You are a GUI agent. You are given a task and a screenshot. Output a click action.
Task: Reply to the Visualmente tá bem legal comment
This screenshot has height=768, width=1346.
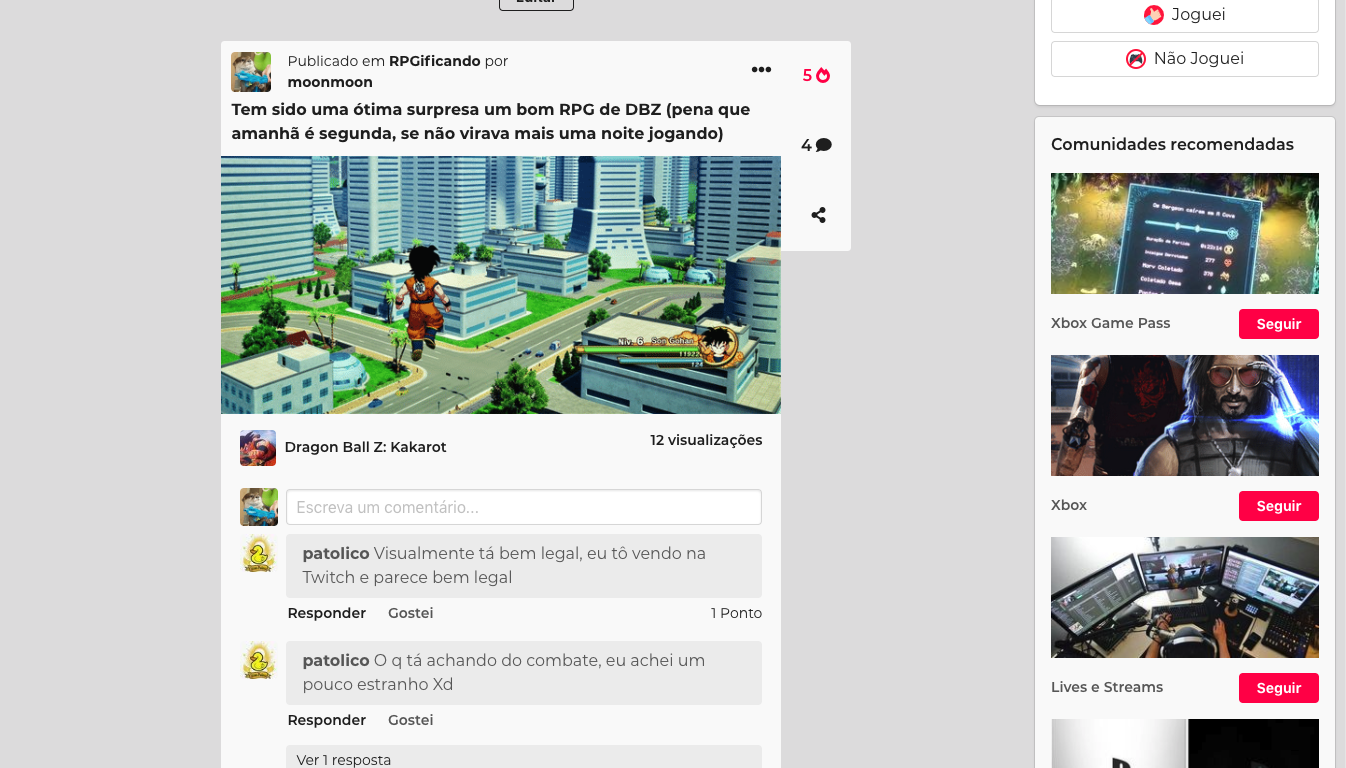pyautogui.click(x=327, y=613)
